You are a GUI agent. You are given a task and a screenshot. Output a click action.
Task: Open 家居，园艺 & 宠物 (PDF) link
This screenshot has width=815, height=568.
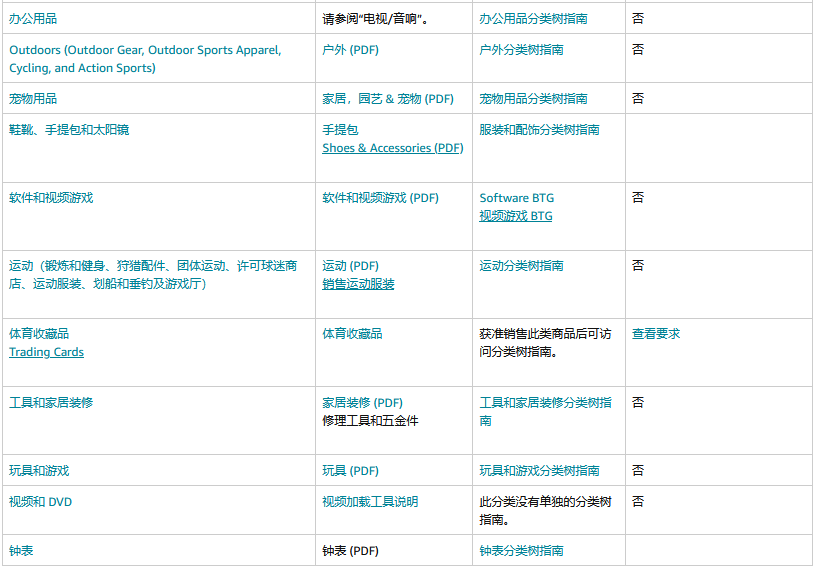(x=388, y=99)
